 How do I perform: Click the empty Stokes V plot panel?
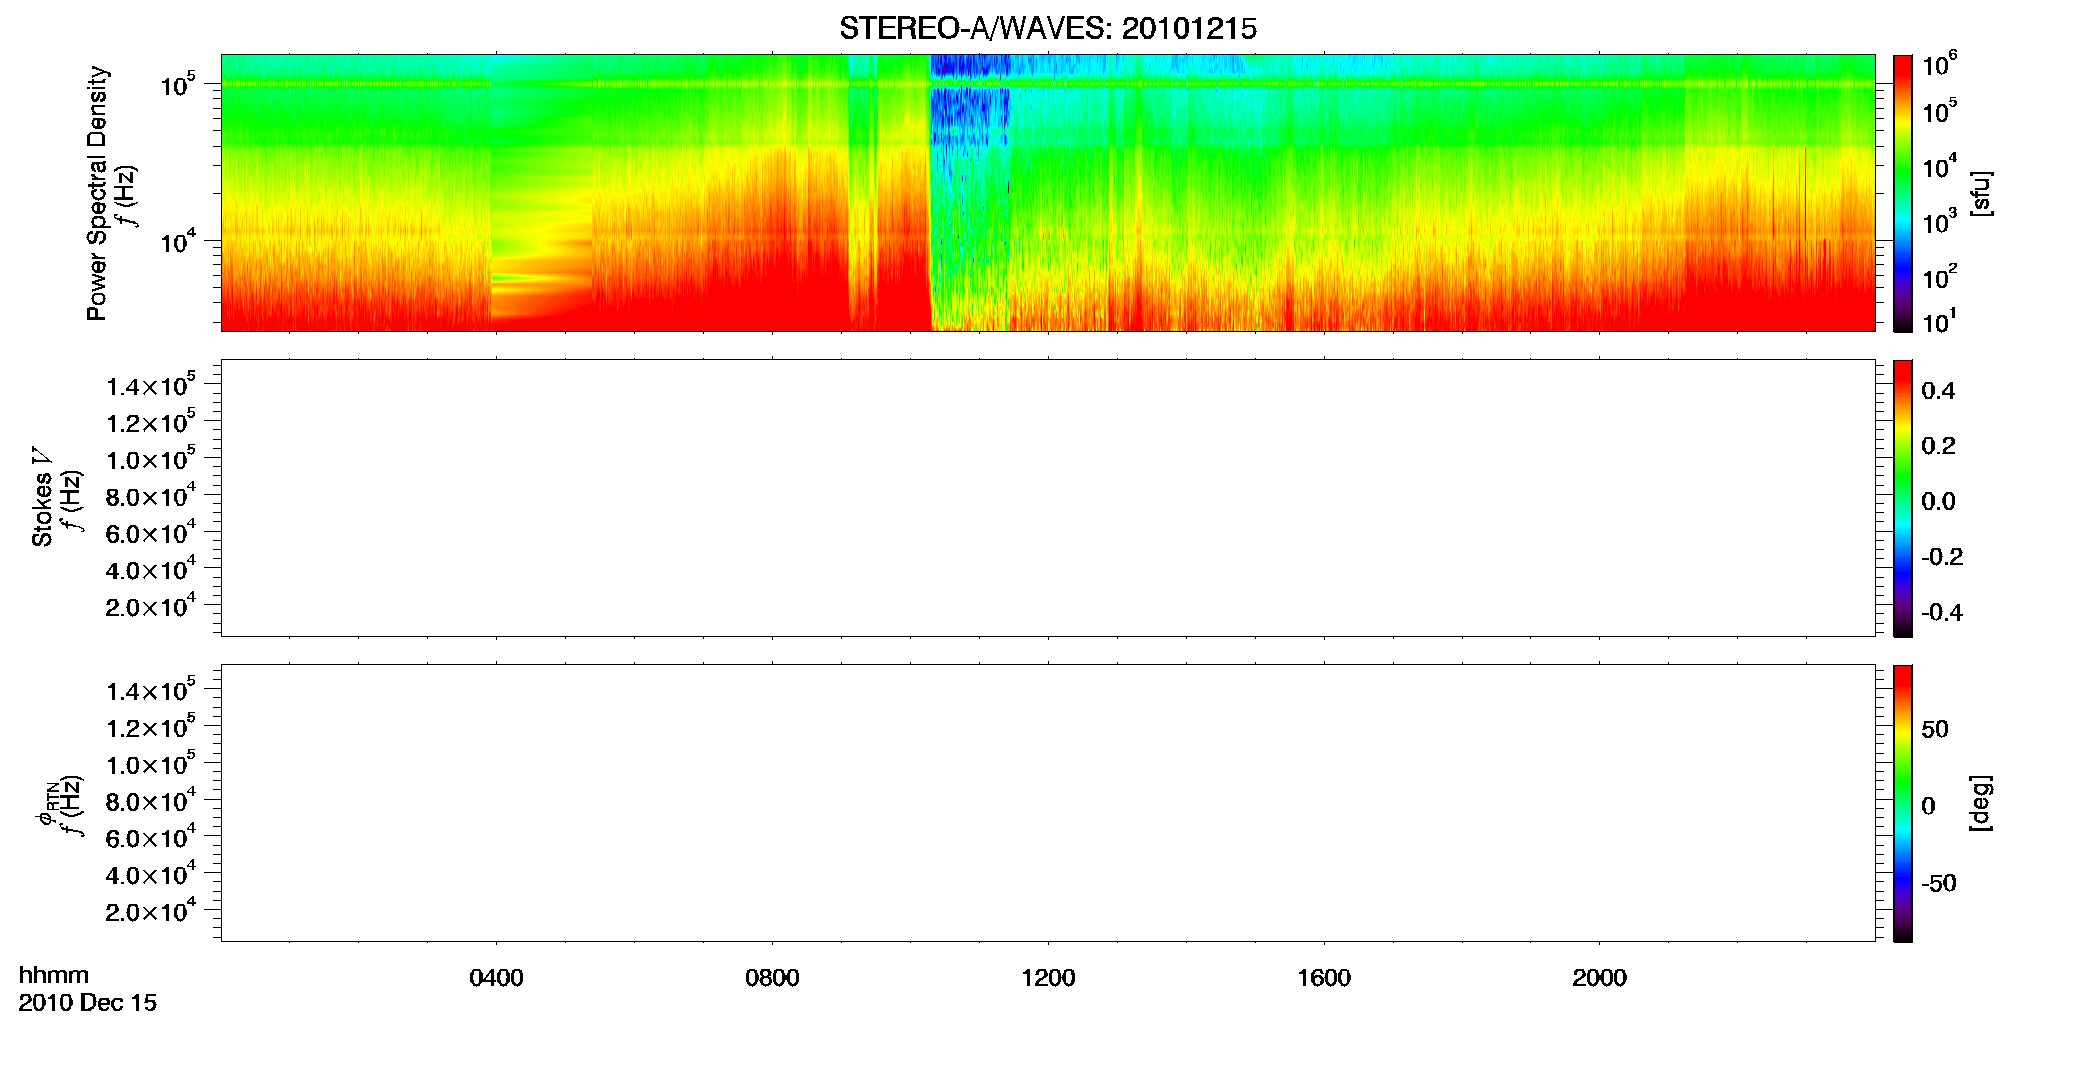click(1048, 498)
